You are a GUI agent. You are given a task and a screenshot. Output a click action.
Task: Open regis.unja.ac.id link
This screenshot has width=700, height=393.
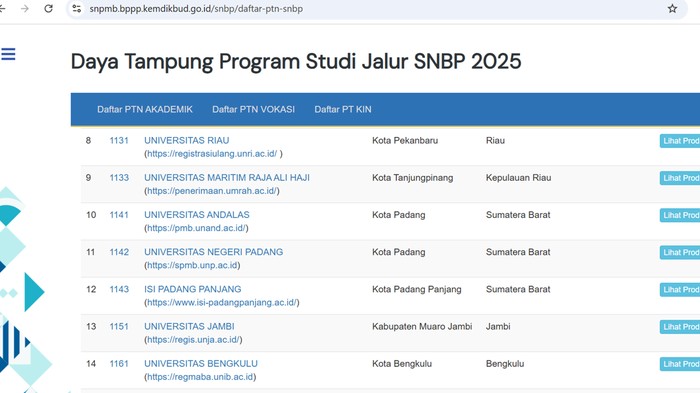pos(193,339)
